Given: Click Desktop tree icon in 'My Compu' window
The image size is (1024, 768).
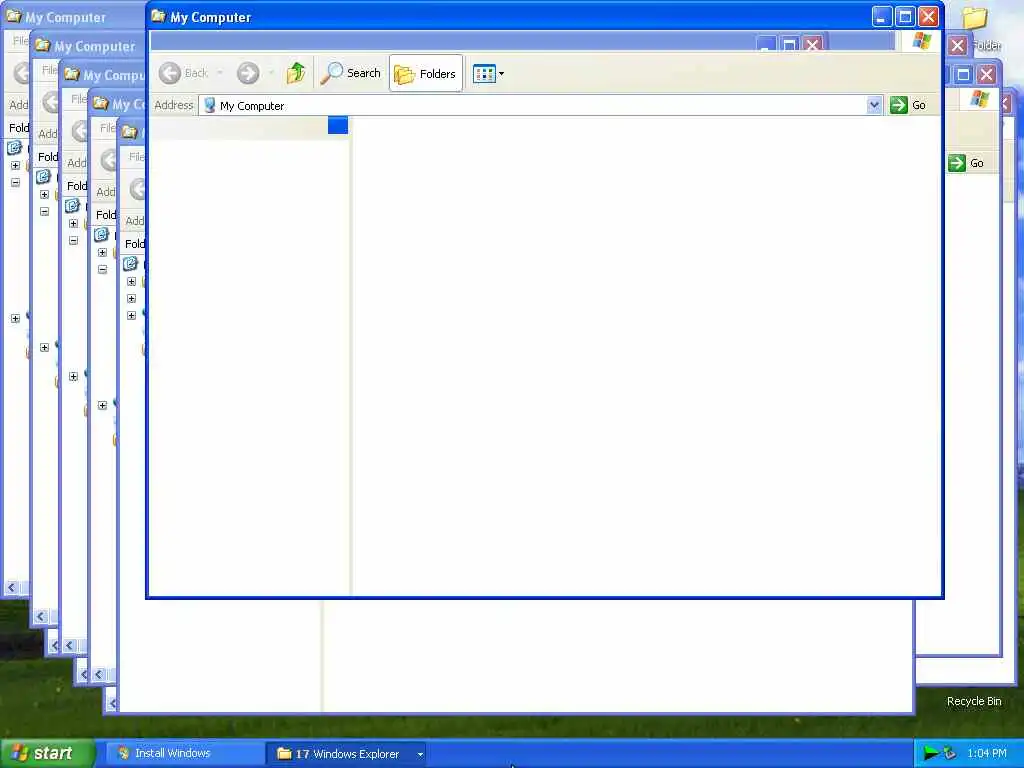Looking at the screenshot, I should (72, 206).
